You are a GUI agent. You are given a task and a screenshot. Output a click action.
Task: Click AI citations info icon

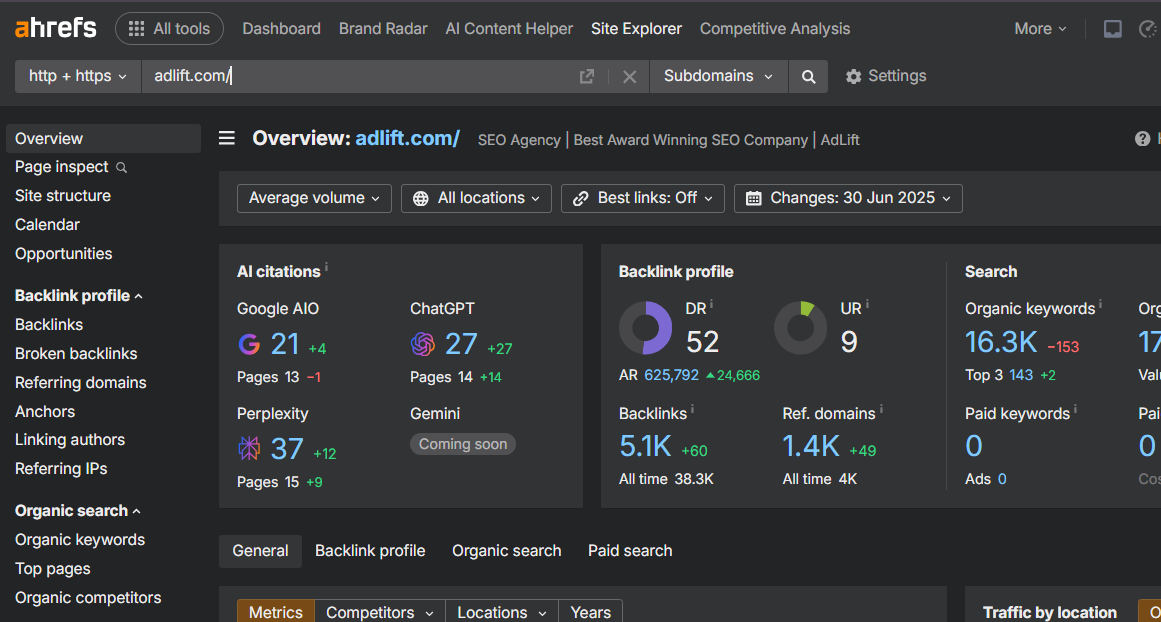click(327, 267)
